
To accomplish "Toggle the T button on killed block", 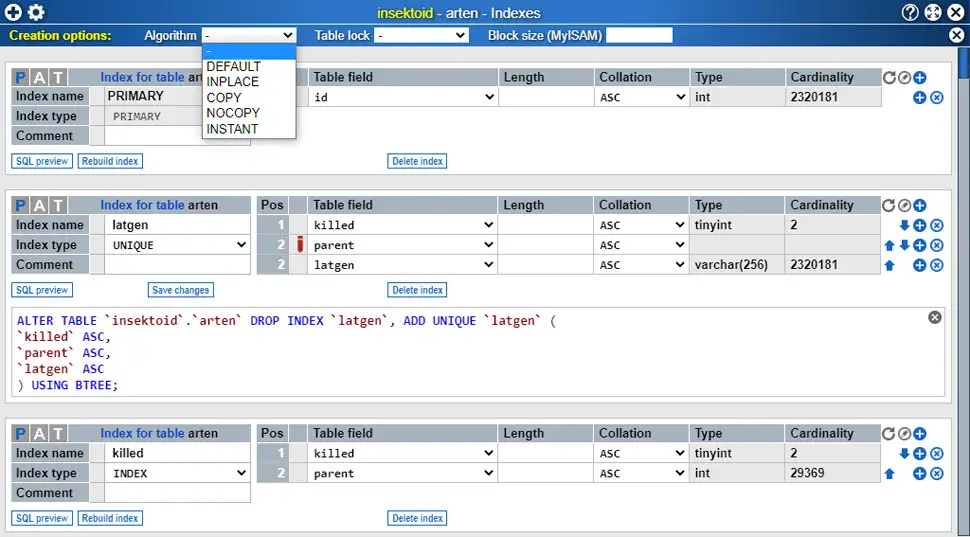I will 58,434.
